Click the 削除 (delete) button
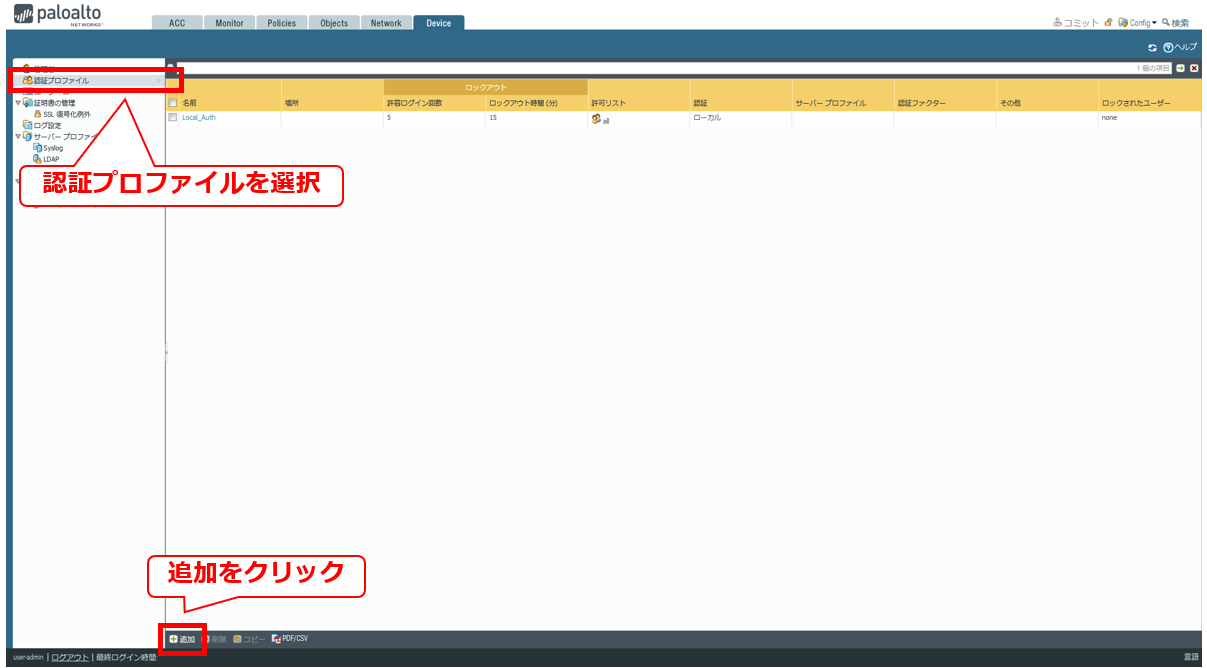1207x668 pixels. click(214, 639)
